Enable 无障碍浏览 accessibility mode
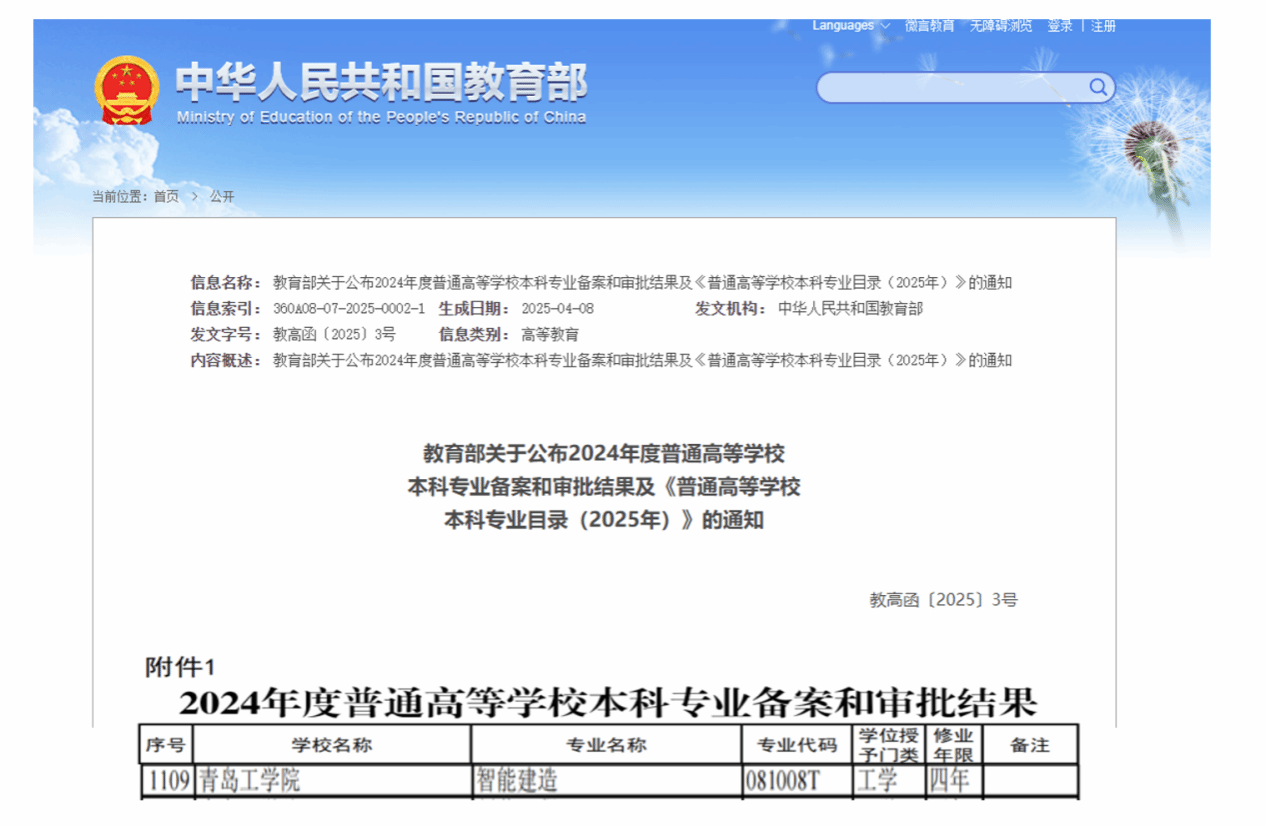Screen dimensions: 1266x827 pyautogui.click(x=1000, y=26)
